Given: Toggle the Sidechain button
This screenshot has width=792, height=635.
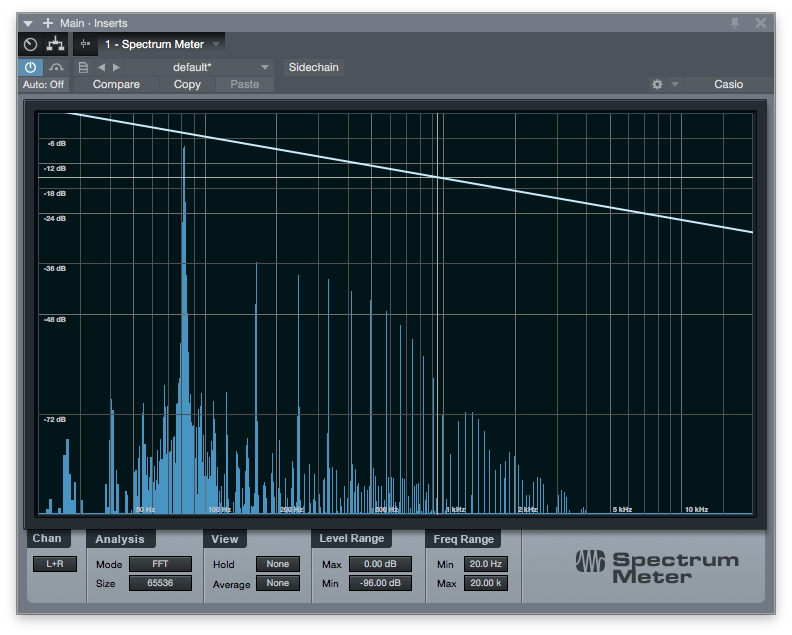Looking at the screenshot, I should coord(313,67).
